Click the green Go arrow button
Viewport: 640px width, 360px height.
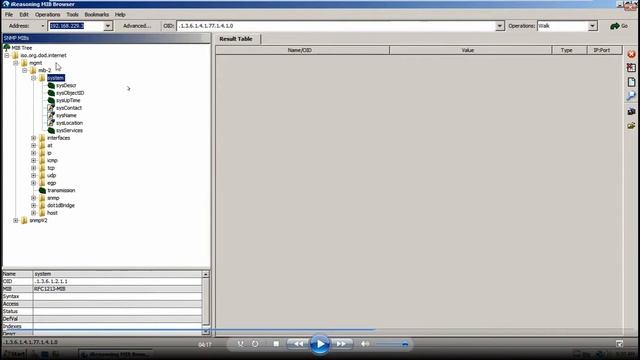click(x=619, y=26)
